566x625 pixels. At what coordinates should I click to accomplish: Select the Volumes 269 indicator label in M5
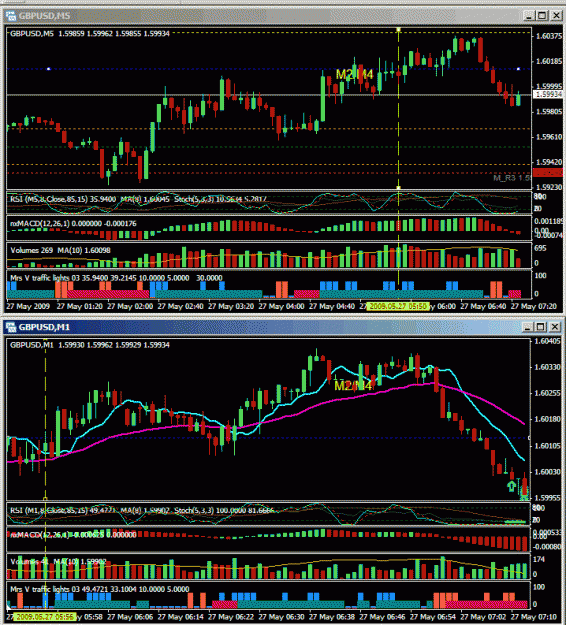point(60,250)
